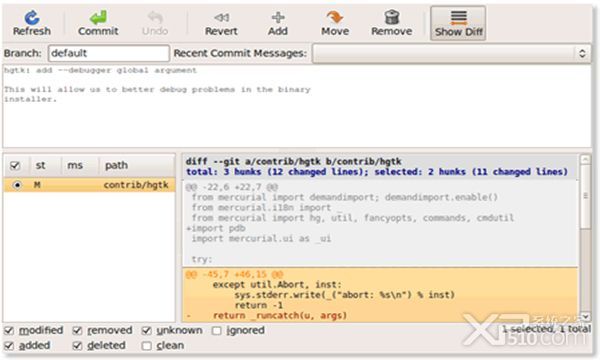The height and width of the screenshot is (360, 600).
Task: Click the '+import pdb' diff line
Action: (216, 228)
